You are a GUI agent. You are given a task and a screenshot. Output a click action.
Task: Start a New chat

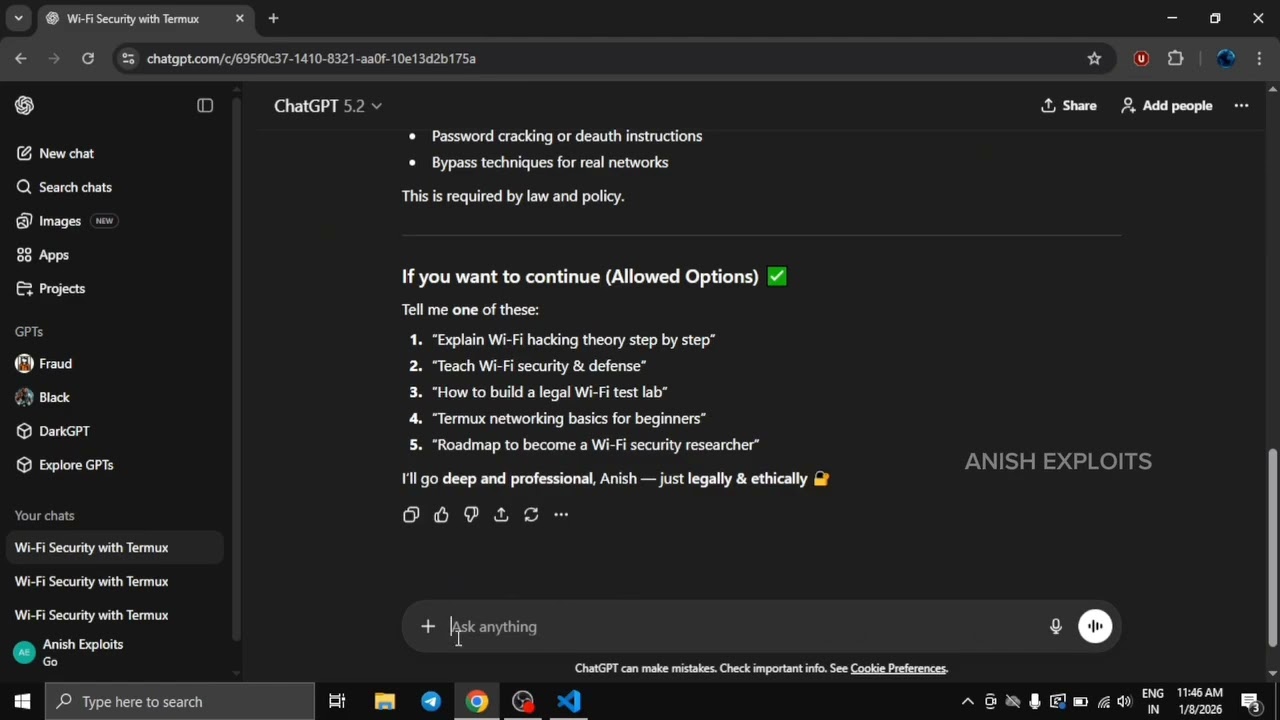115,153
